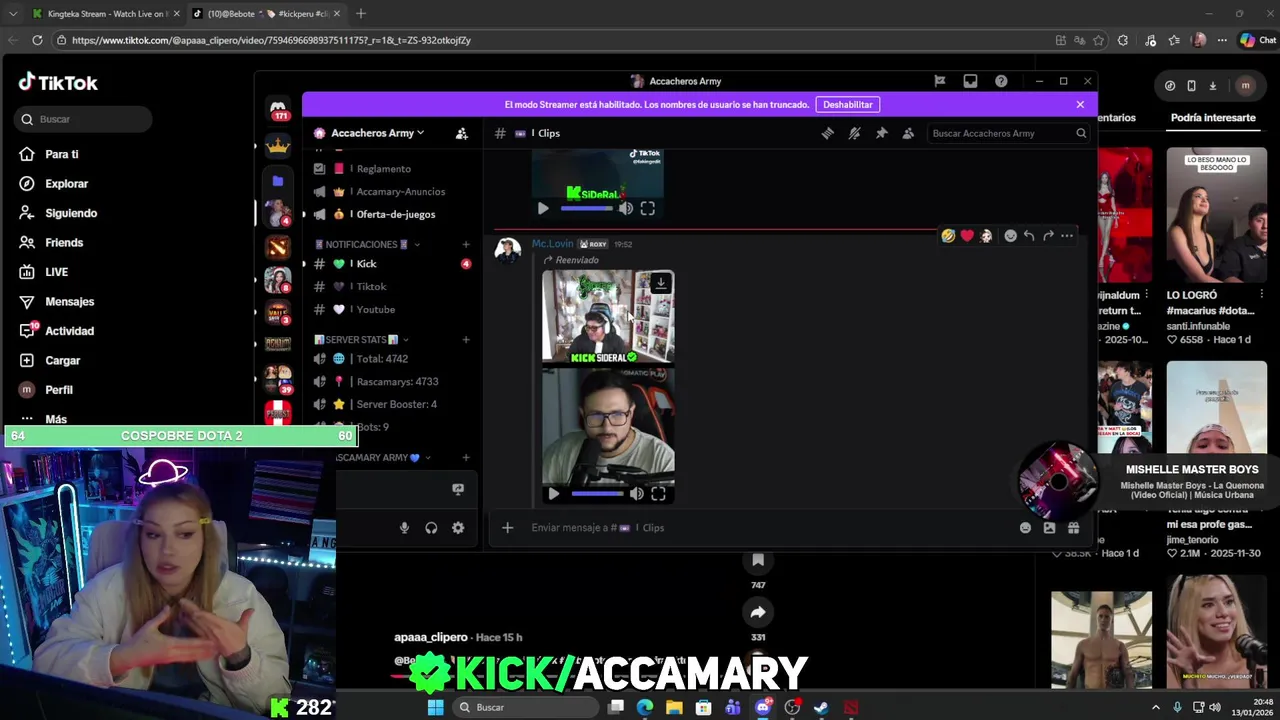The width and height of the screenshot is (1280, 720).
Task: Click TikTok Buscar search field
Action: pyautogui.click(x=84, y=119)
